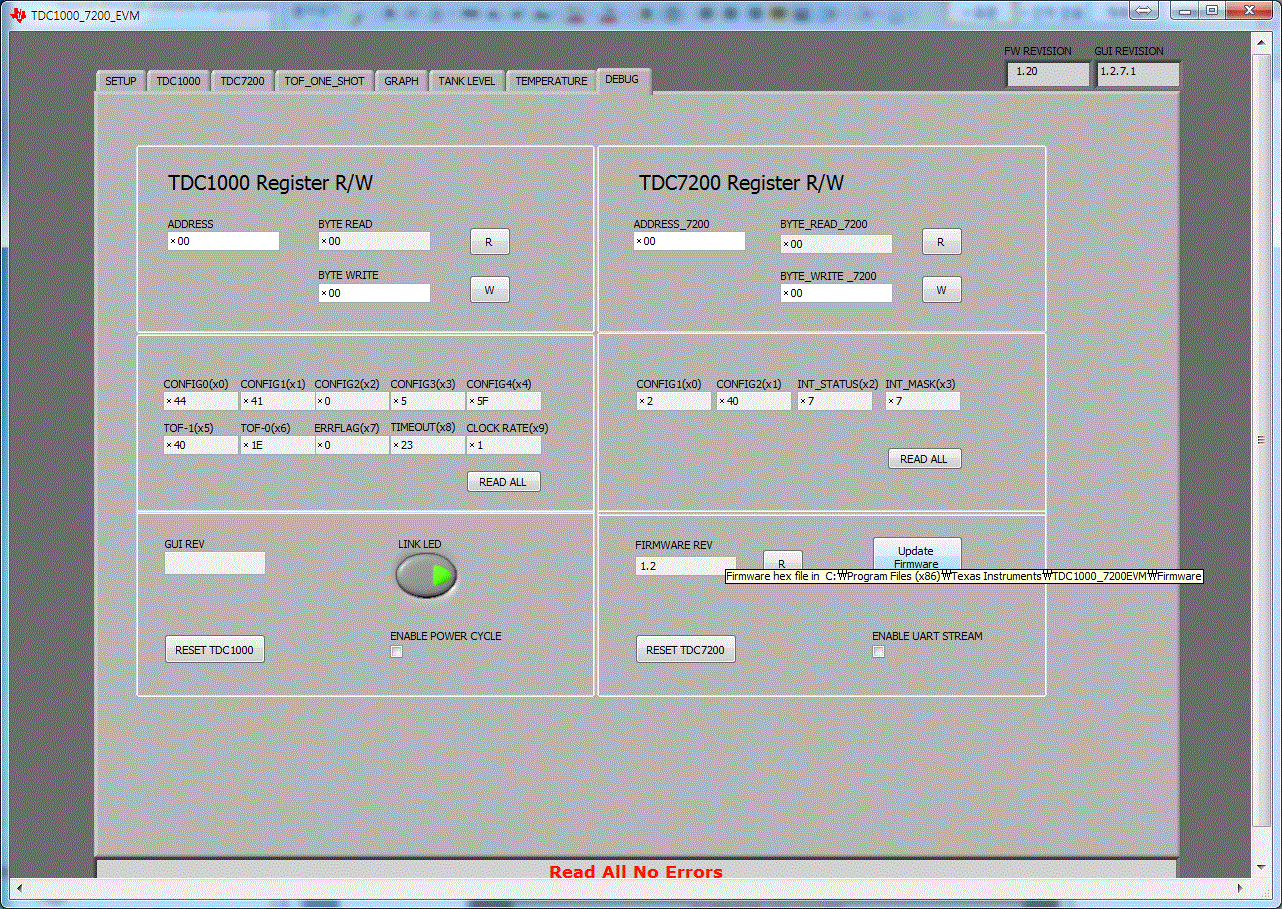
Task: Click the CLOCK RATE(x9) register field
Action: 503,445
